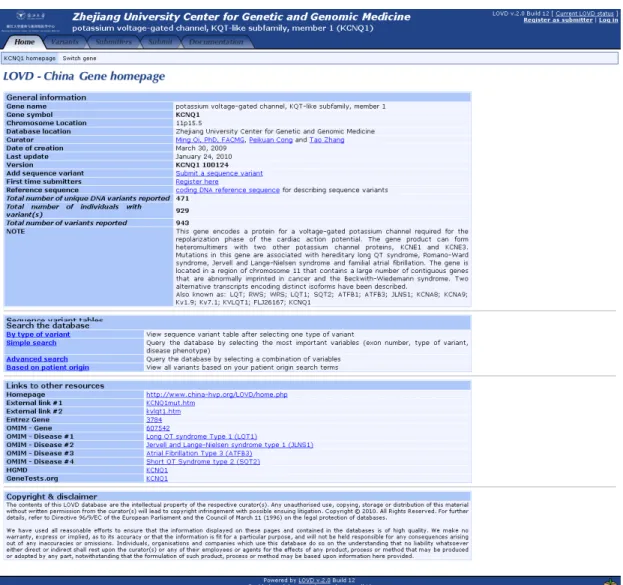The image size is (623, 585).
Task: Open Entrez Gene 3784 link
Action: click(x=154, y=420)
